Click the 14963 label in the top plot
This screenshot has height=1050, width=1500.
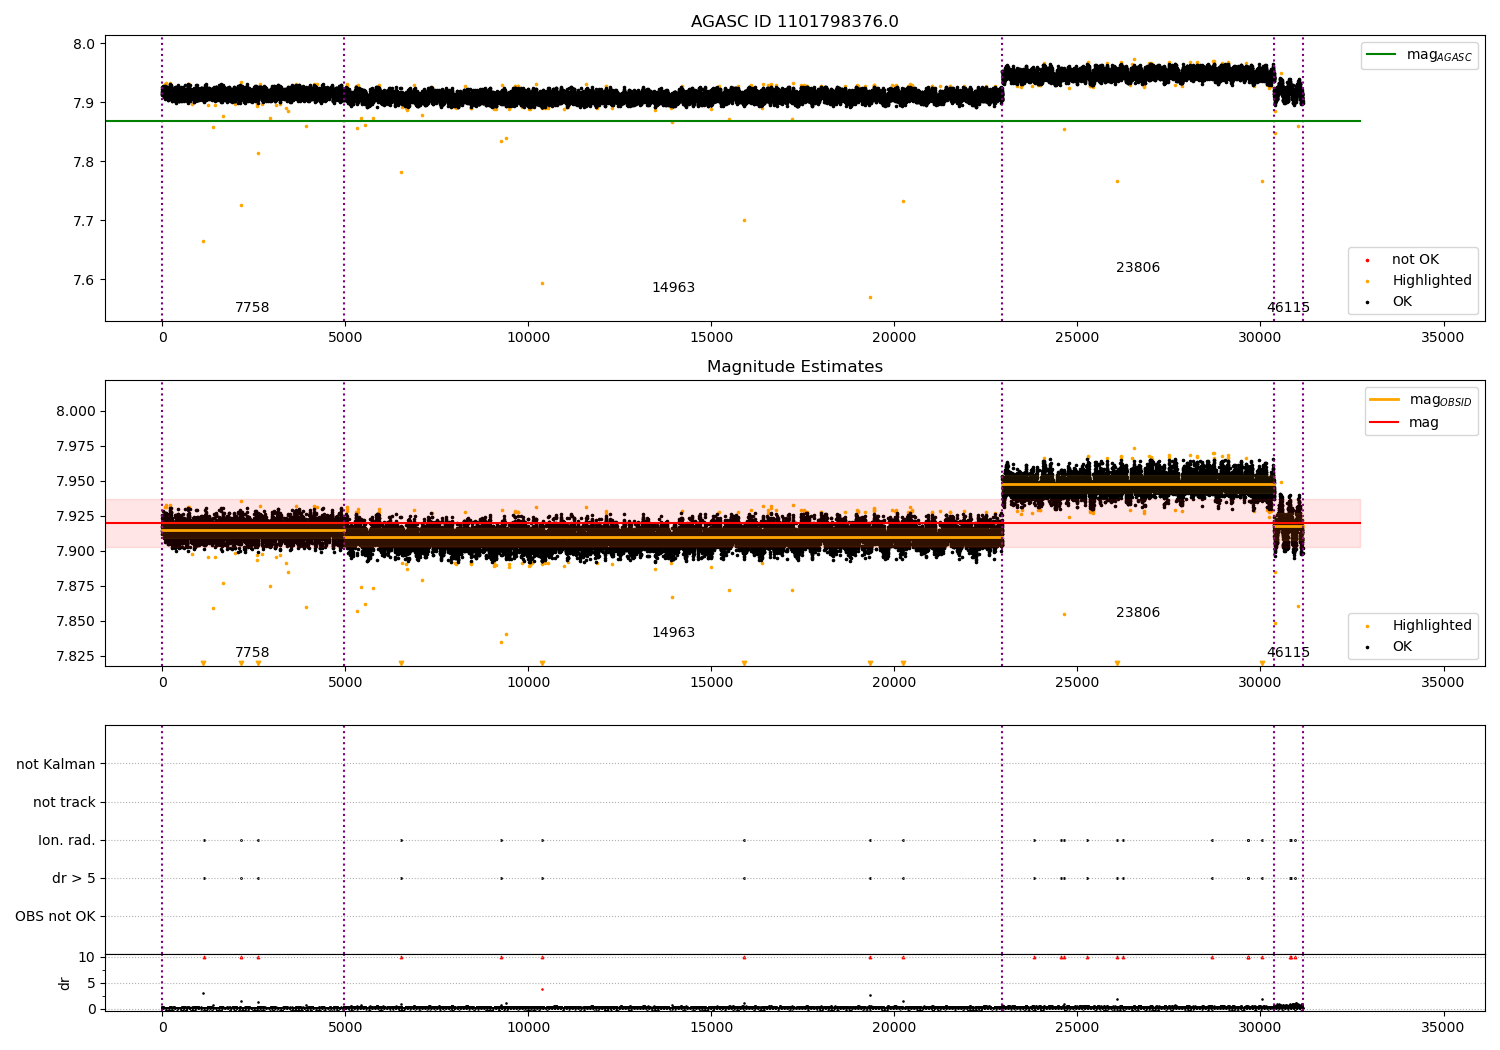click(x=673, y=288)
